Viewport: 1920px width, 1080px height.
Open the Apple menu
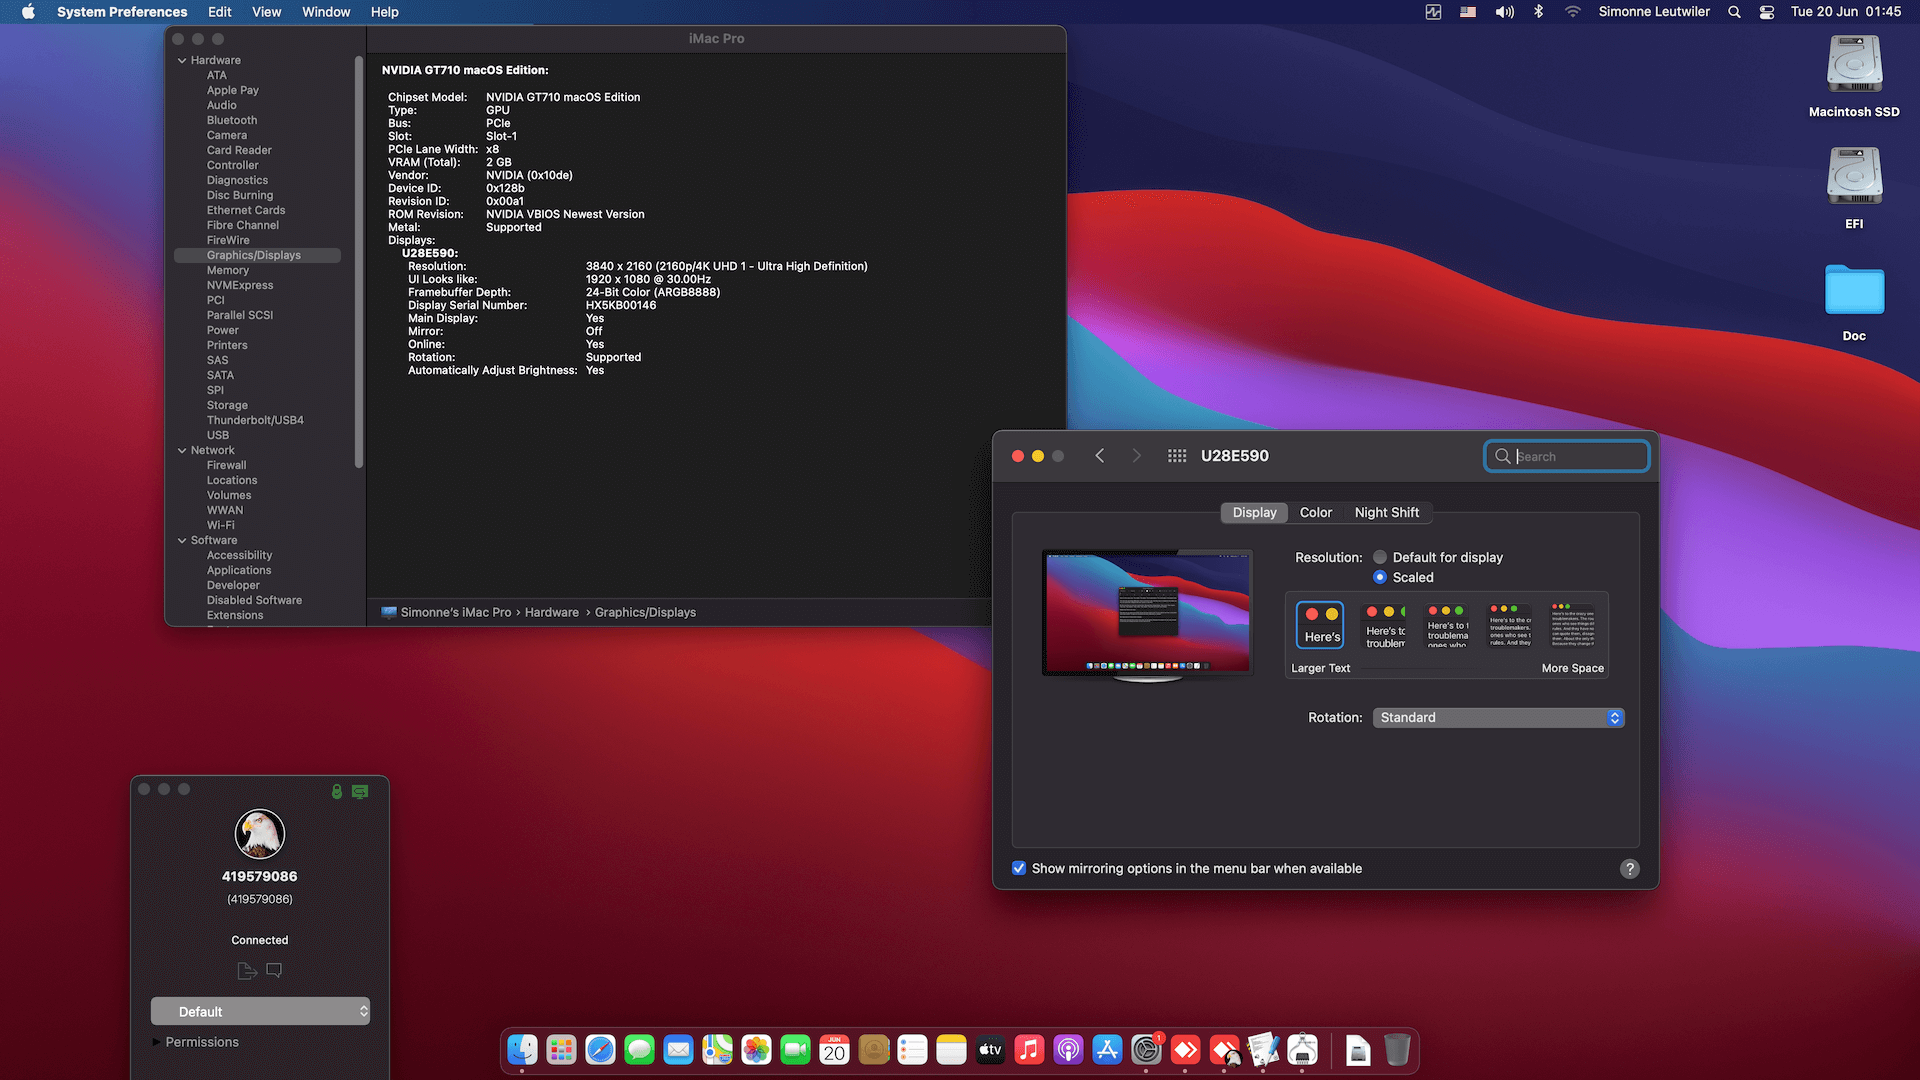(28, 12)
